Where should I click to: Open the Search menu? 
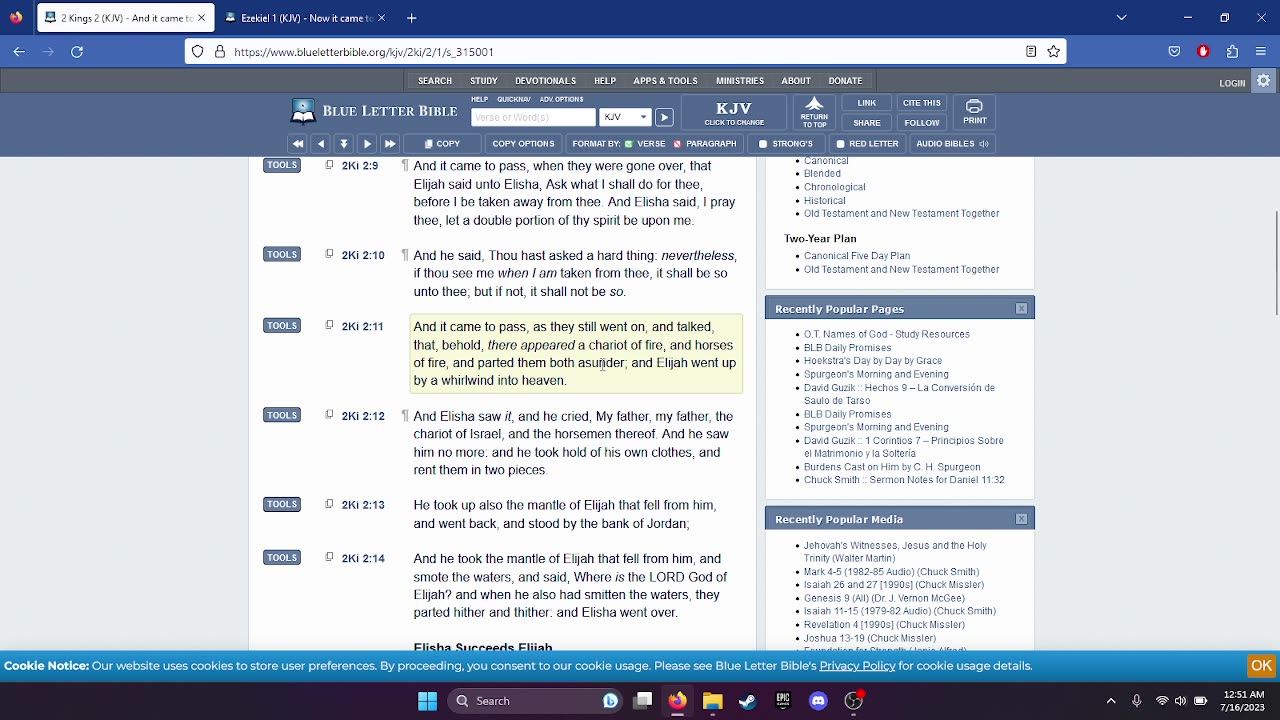point(435,81)
